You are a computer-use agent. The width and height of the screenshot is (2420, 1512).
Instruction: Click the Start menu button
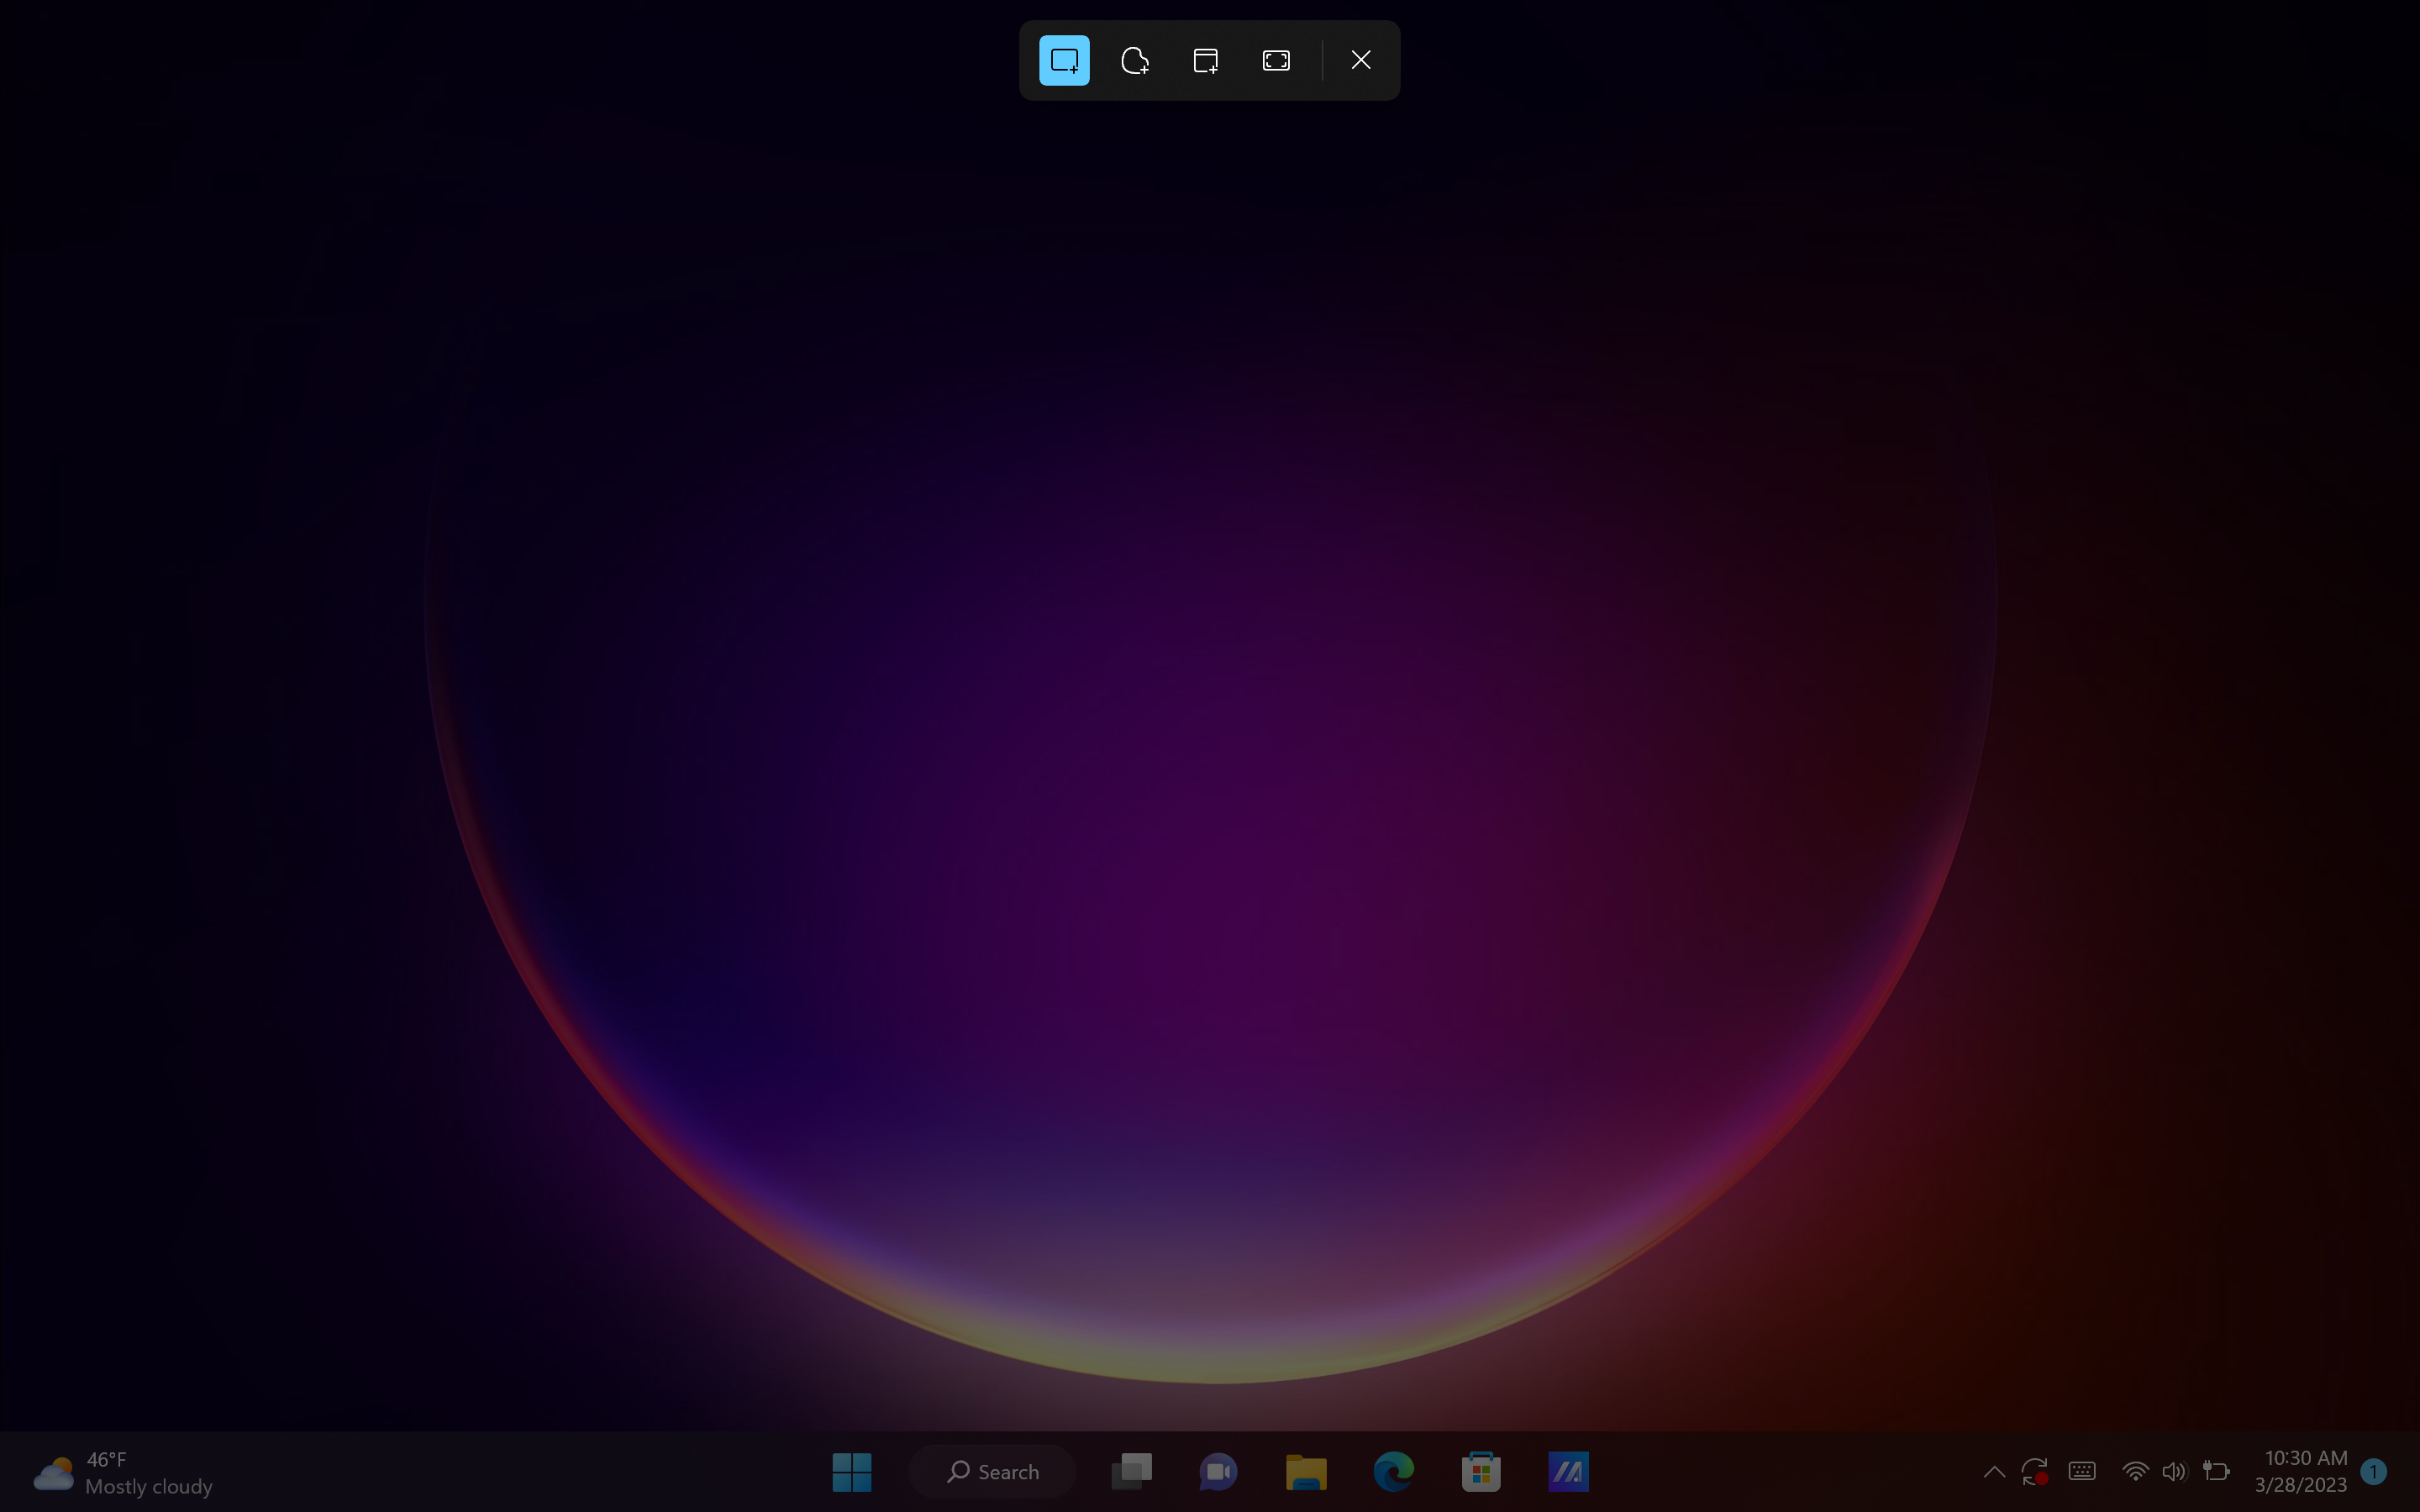pyautogui.click(x=852, y=1472)
